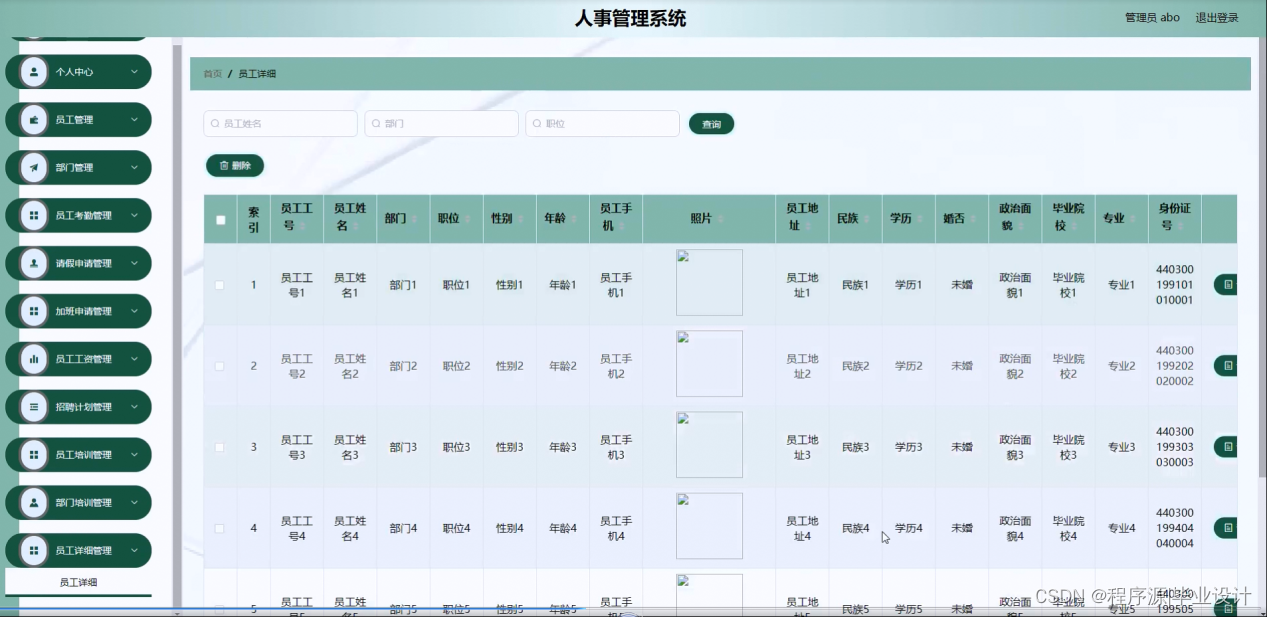Click the 请假申请管理 person icon
Viewport: 1267px width, 617px height.
click(34, 264)
